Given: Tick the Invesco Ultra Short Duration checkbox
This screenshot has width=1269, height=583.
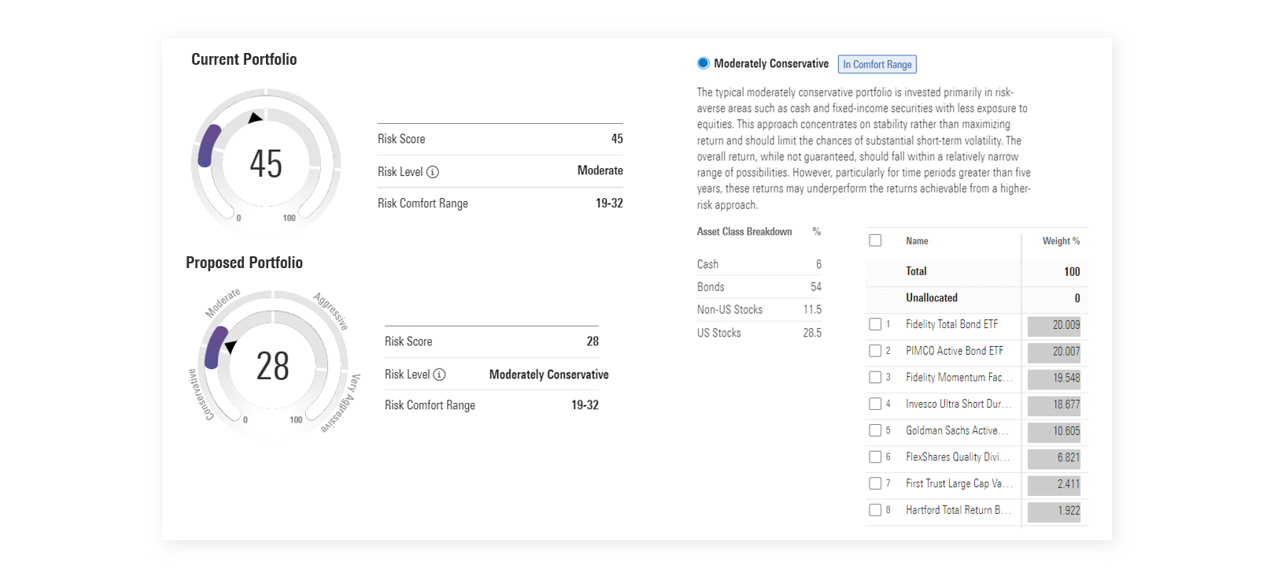Looking at the screenshot, I should click(x=875, y=404).
